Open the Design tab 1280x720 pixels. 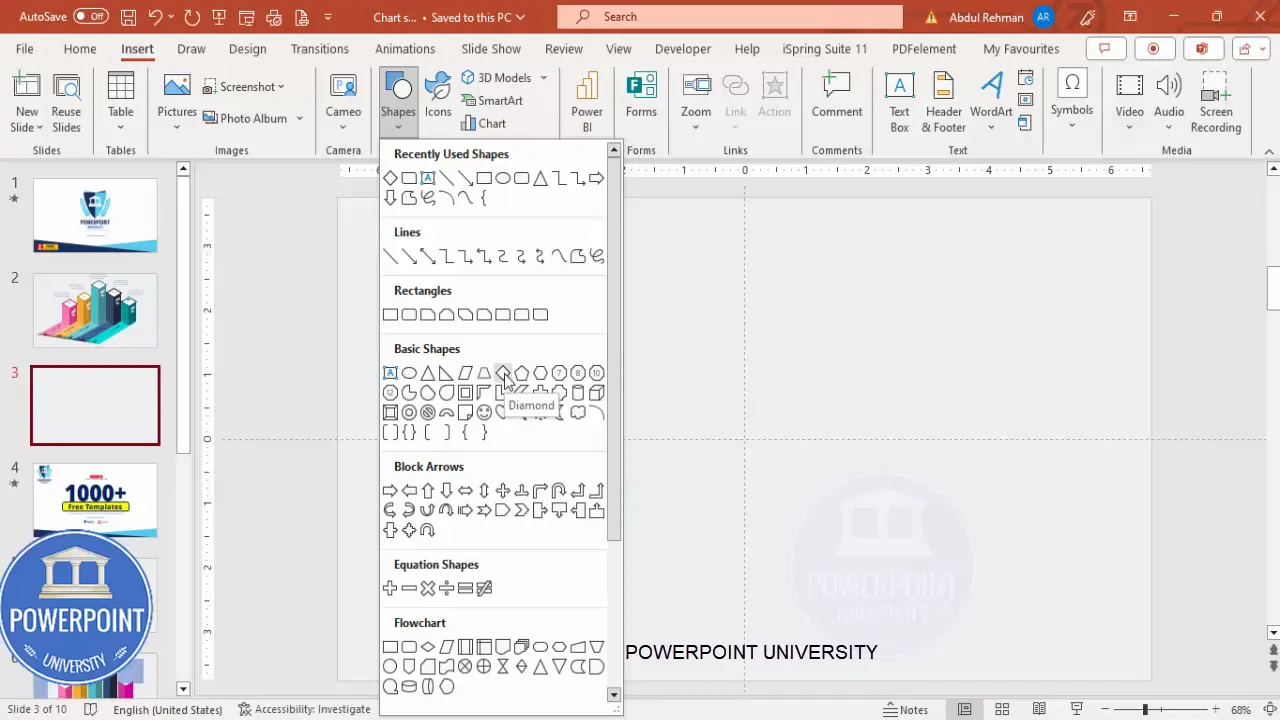click(247, 49)
